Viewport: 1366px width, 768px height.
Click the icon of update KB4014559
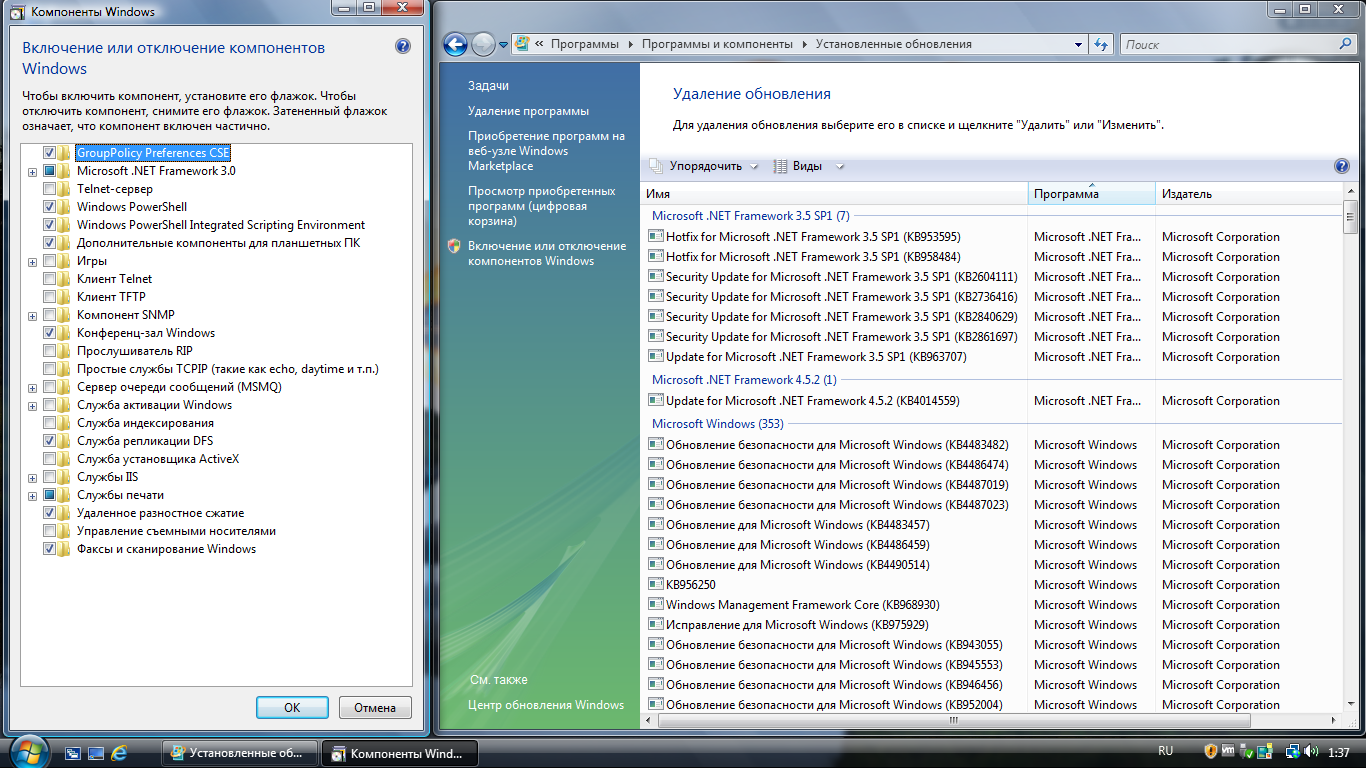(656, 401)
